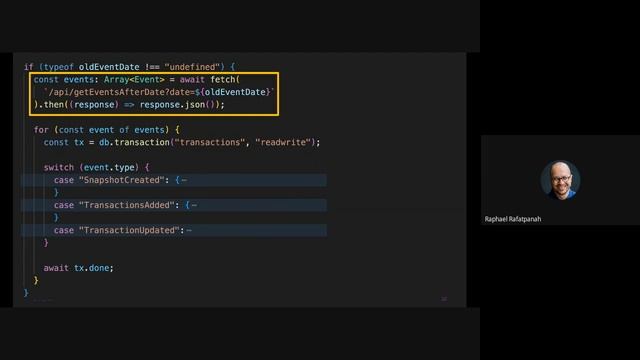Click the "fetch(" call in the code
The width and height of the screenshot is (640, 360).
point(225,80)
